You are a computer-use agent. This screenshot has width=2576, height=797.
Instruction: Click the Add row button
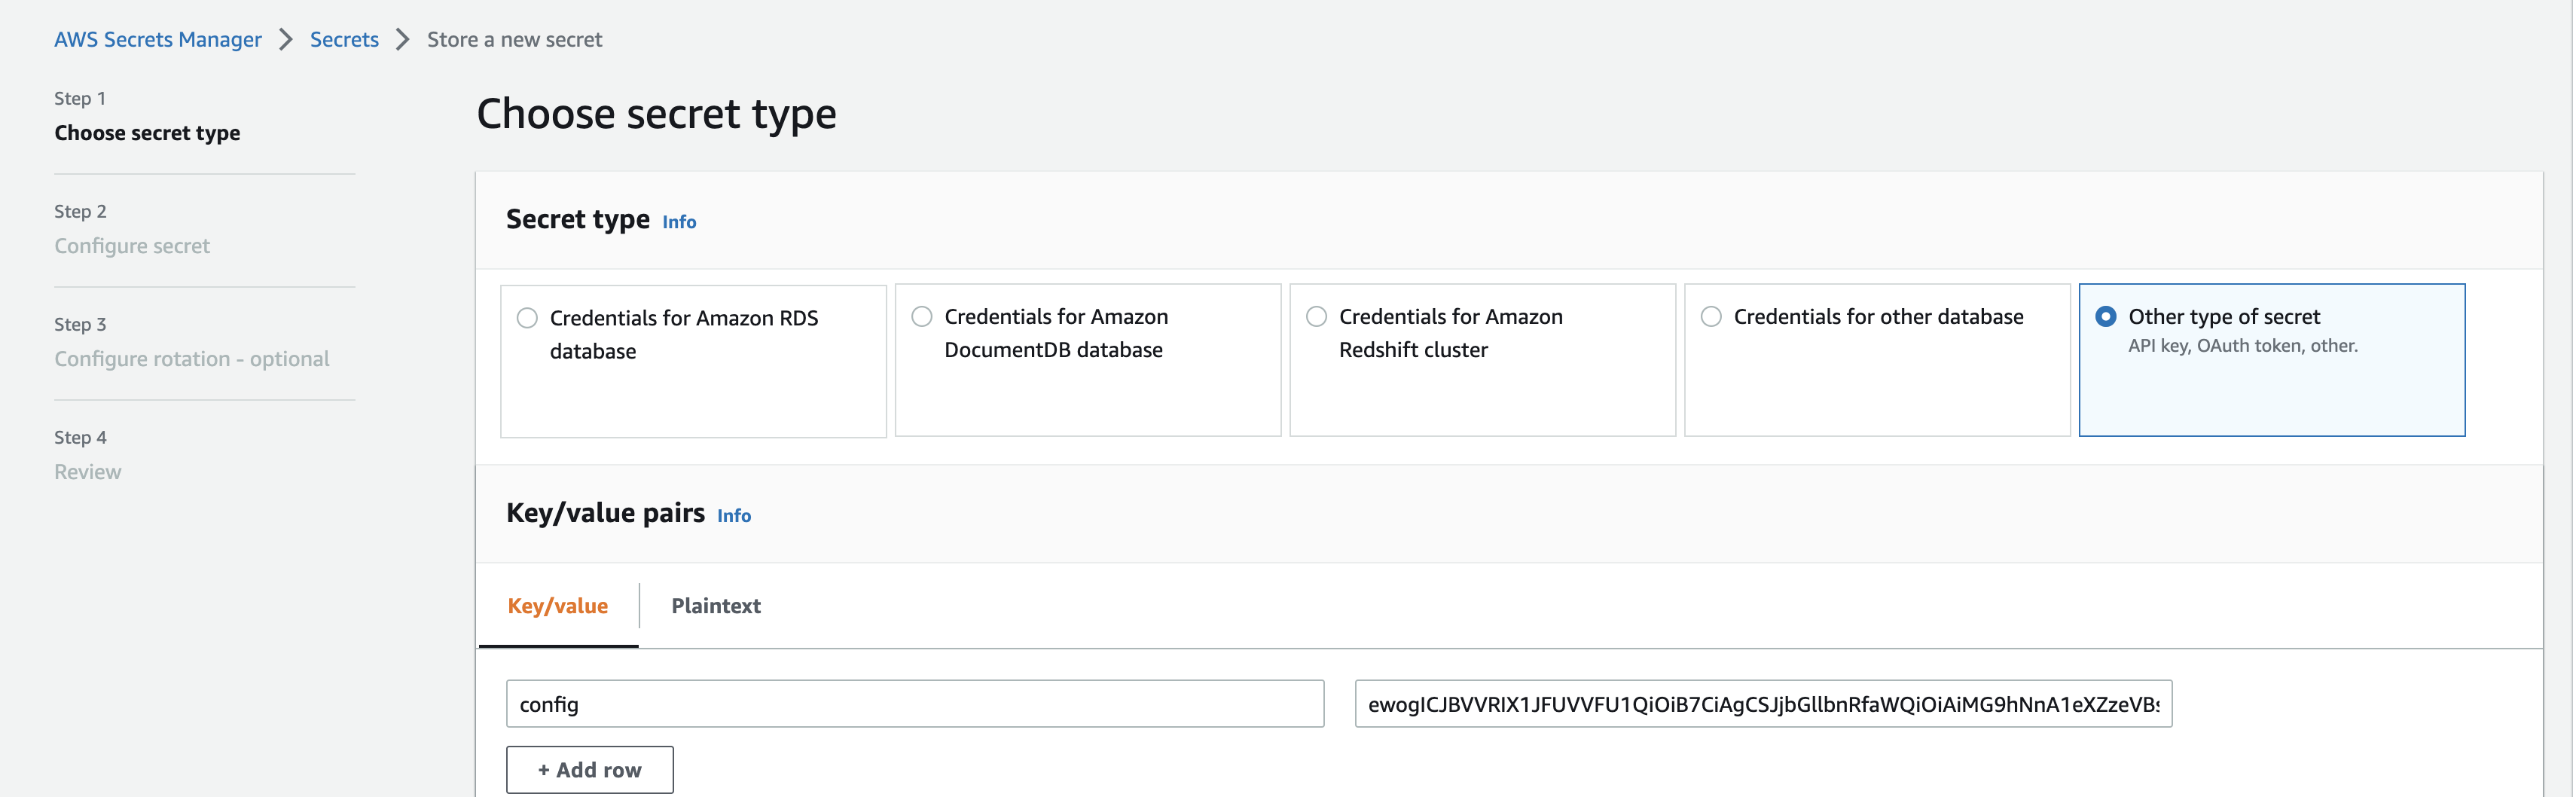click(x=590, y=770)
